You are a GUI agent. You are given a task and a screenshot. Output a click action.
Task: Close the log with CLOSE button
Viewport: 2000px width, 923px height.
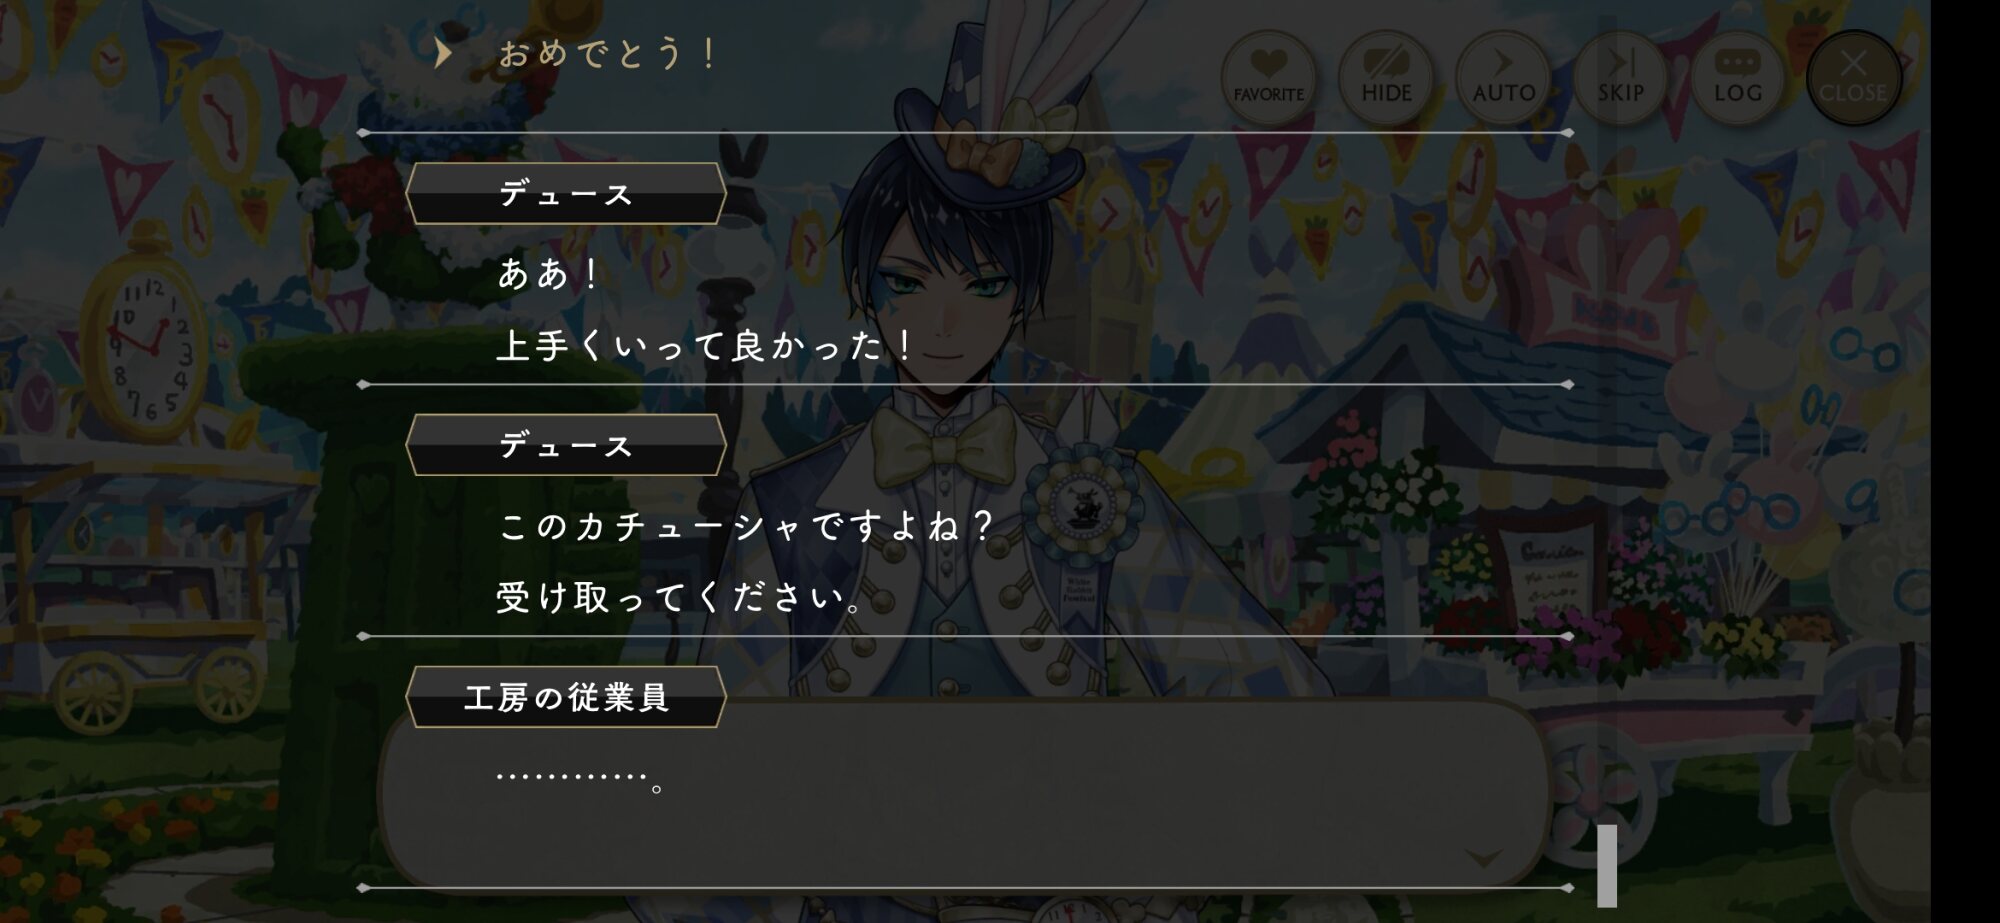click(1853, 77)
